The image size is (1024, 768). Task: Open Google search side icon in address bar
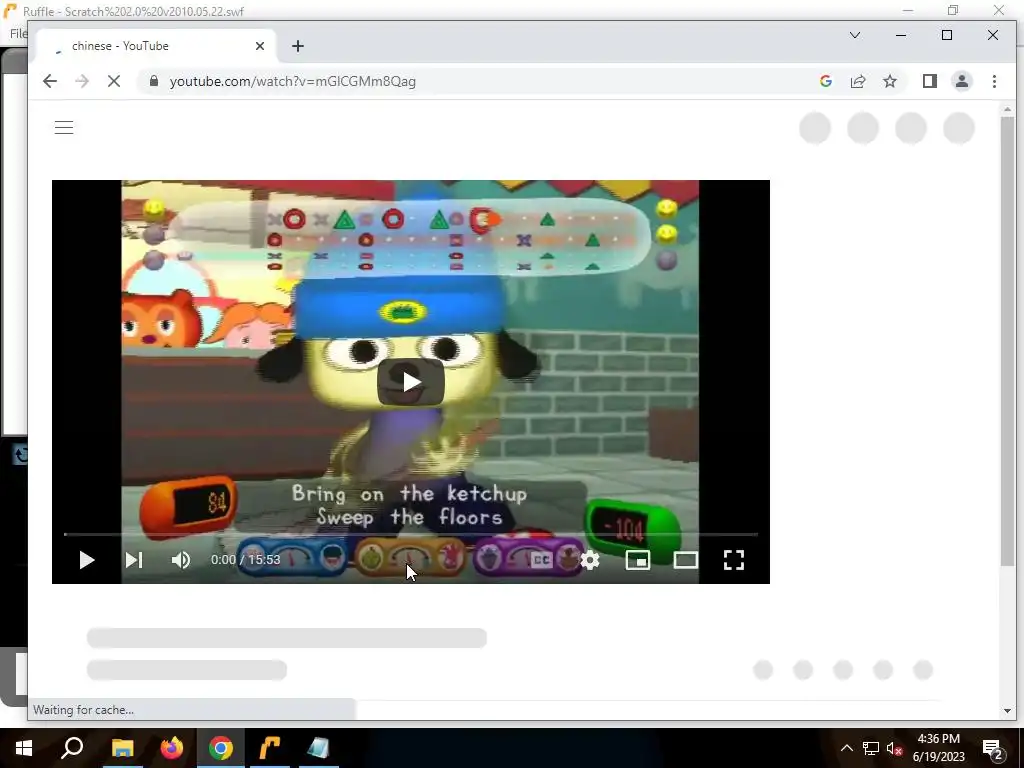pyautogui.click(x=825, y=81)
